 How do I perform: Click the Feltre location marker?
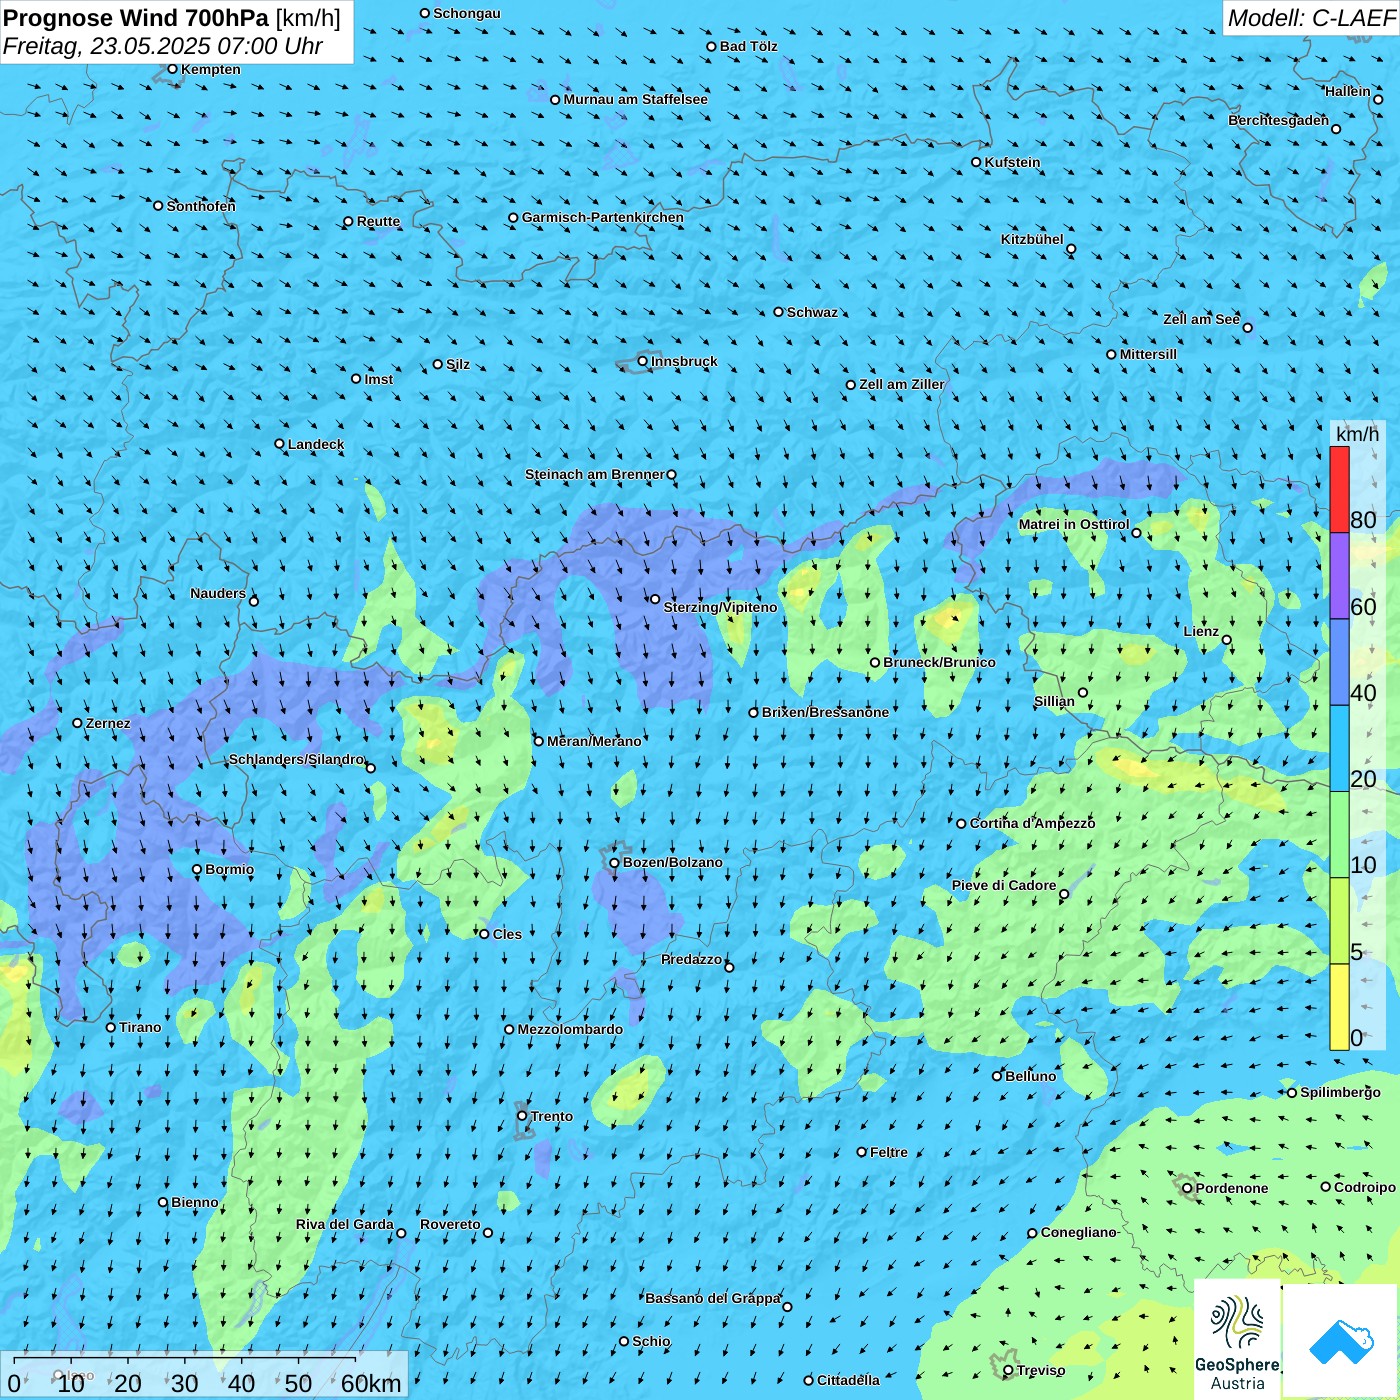point(861,1152)
